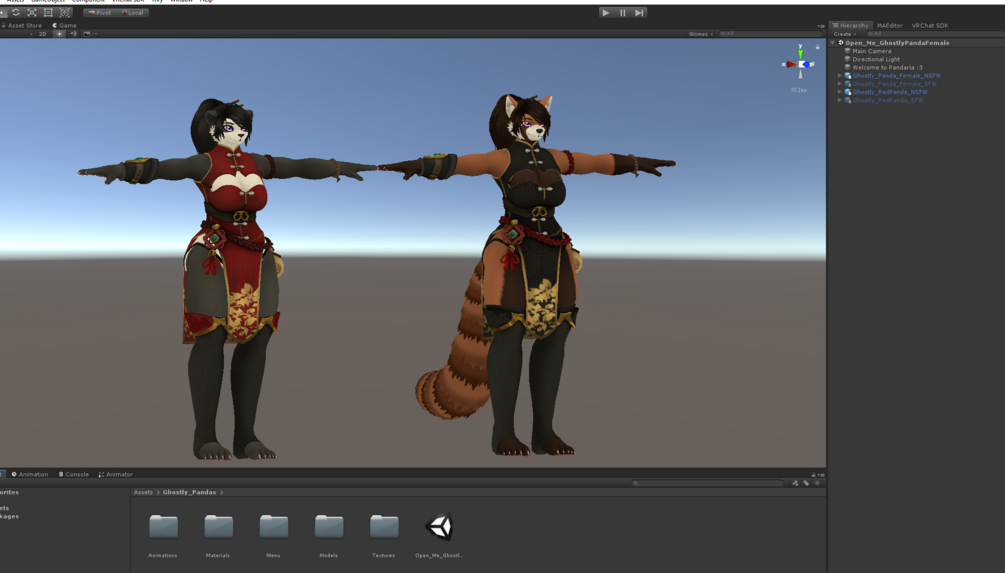Select the combined Transform tool

(x=65, y=12)
